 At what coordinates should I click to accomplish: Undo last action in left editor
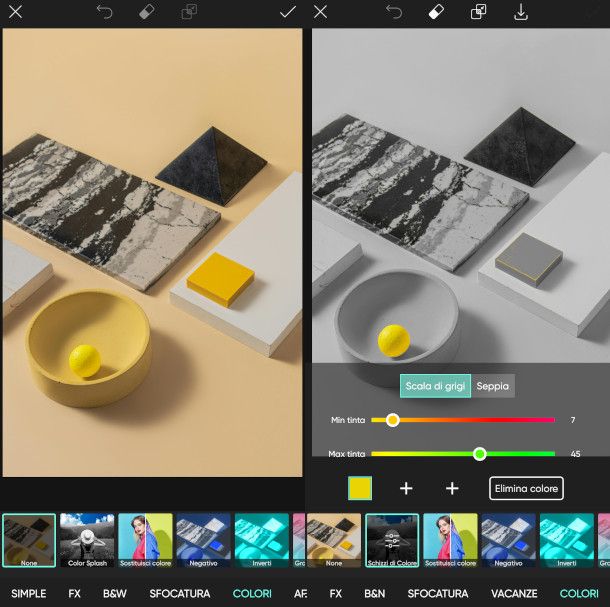coord(105,12)
